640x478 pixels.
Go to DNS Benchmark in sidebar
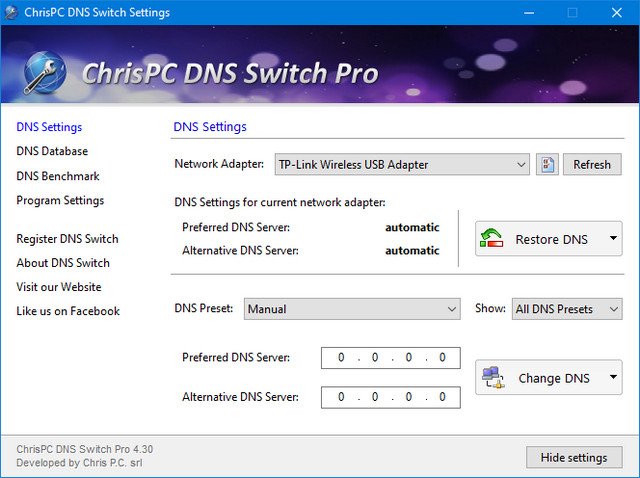[x=58, y=176]
